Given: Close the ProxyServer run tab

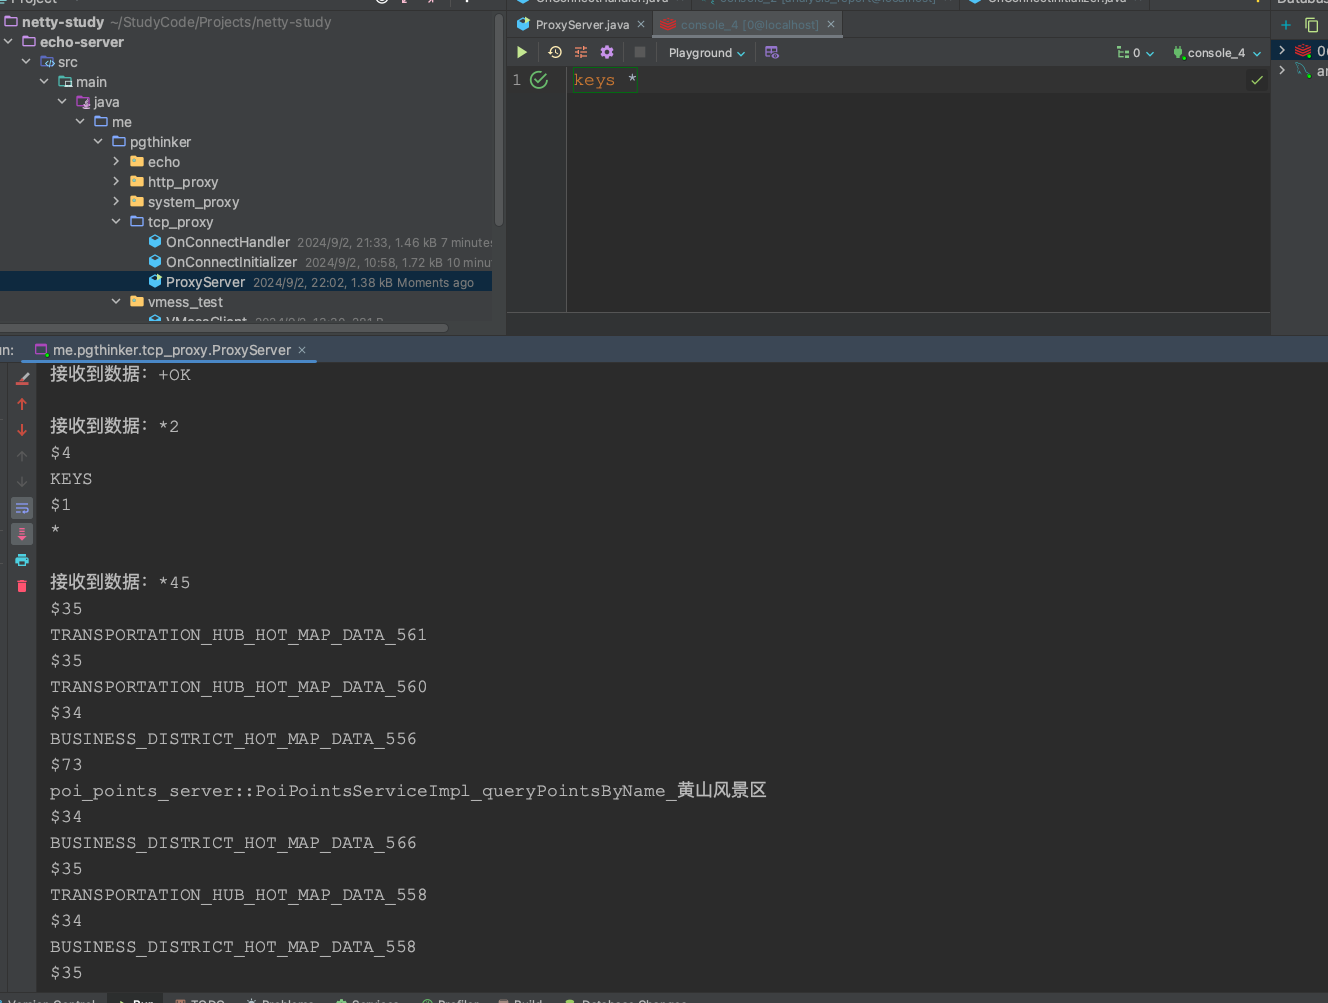Looking at the screenshot, I should pos(302,350).
